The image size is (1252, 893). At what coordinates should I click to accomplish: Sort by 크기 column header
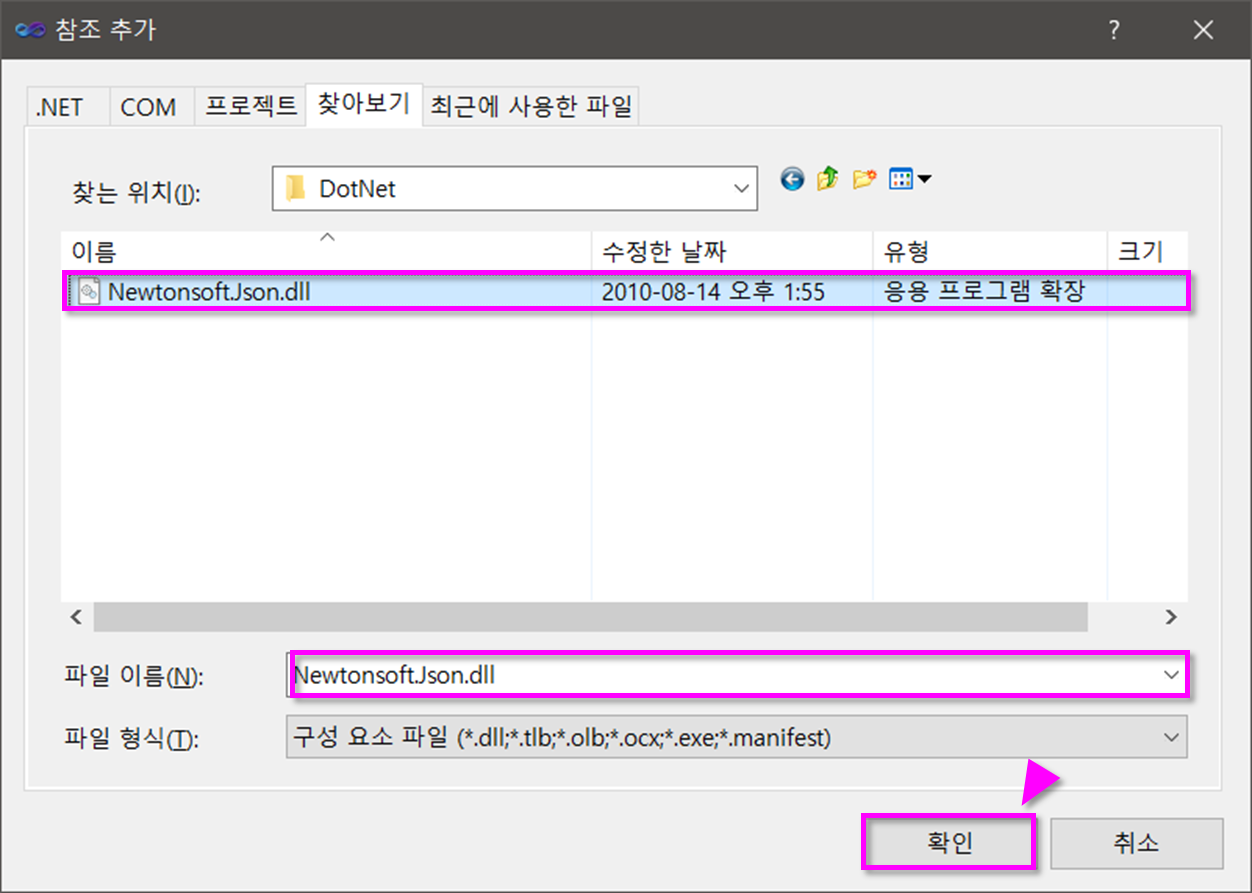coord(1148,250)
